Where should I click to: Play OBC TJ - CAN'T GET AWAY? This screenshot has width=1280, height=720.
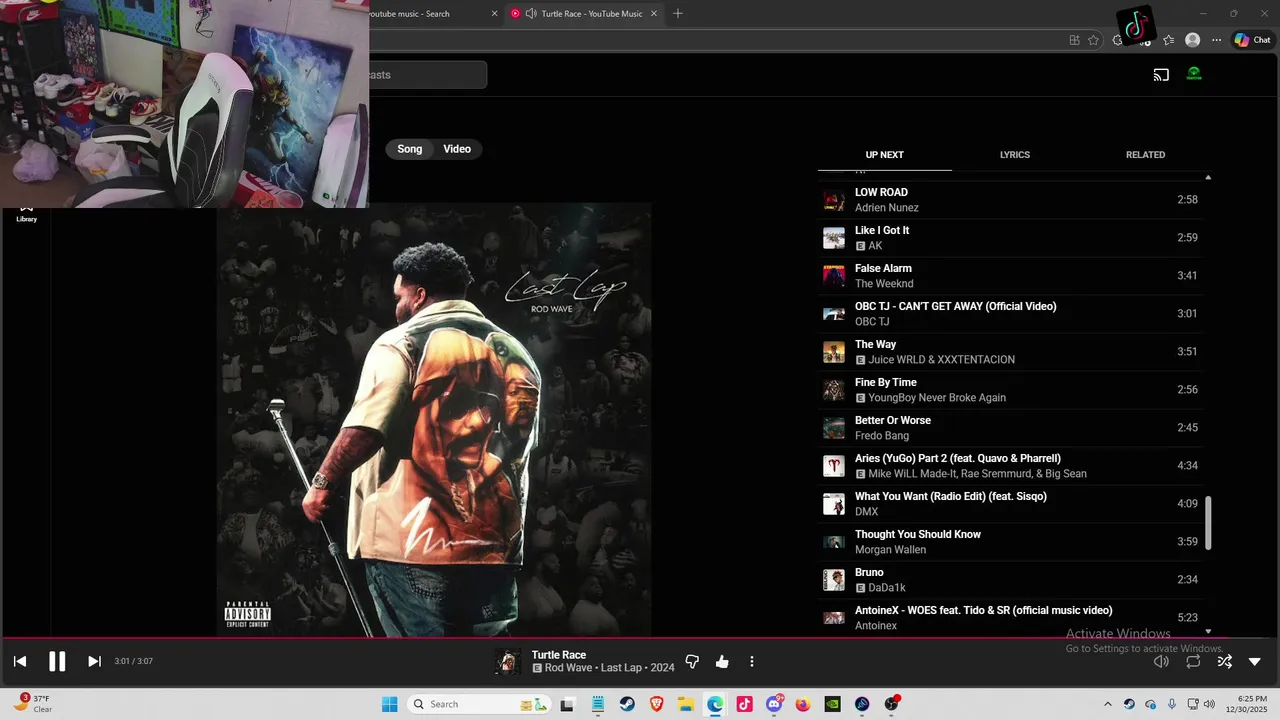(x=1012, y=314)
